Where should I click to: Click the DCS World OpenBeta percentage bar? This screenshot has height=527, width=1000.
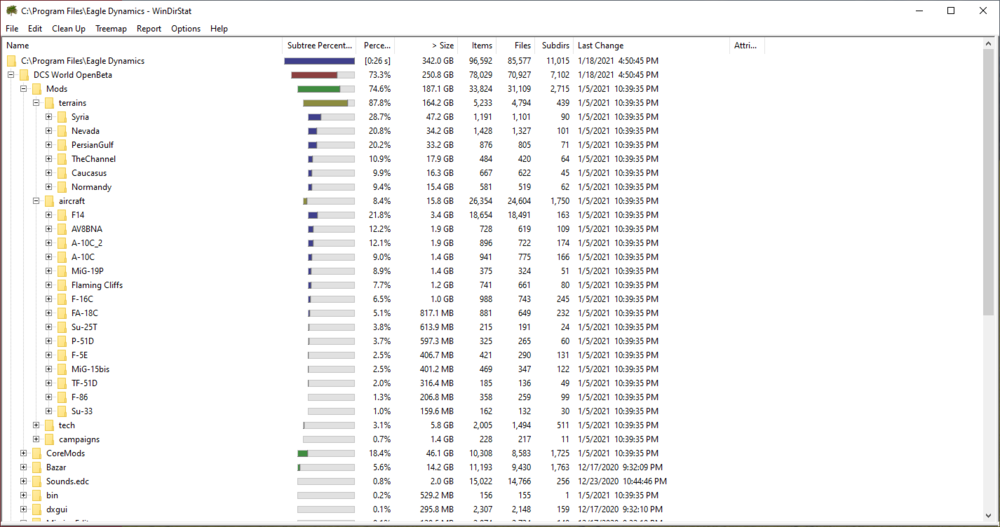click(323, 75)
